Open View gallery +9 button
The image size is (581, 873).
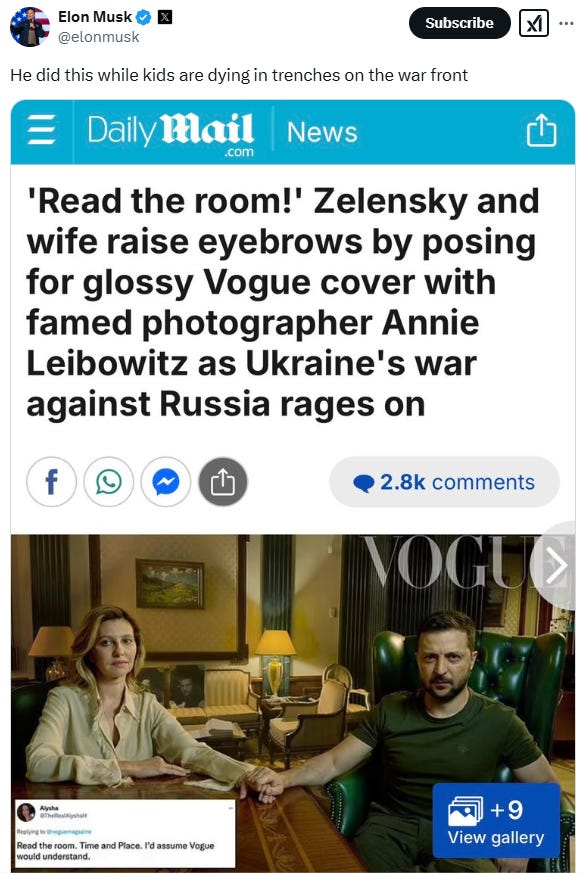496,821
